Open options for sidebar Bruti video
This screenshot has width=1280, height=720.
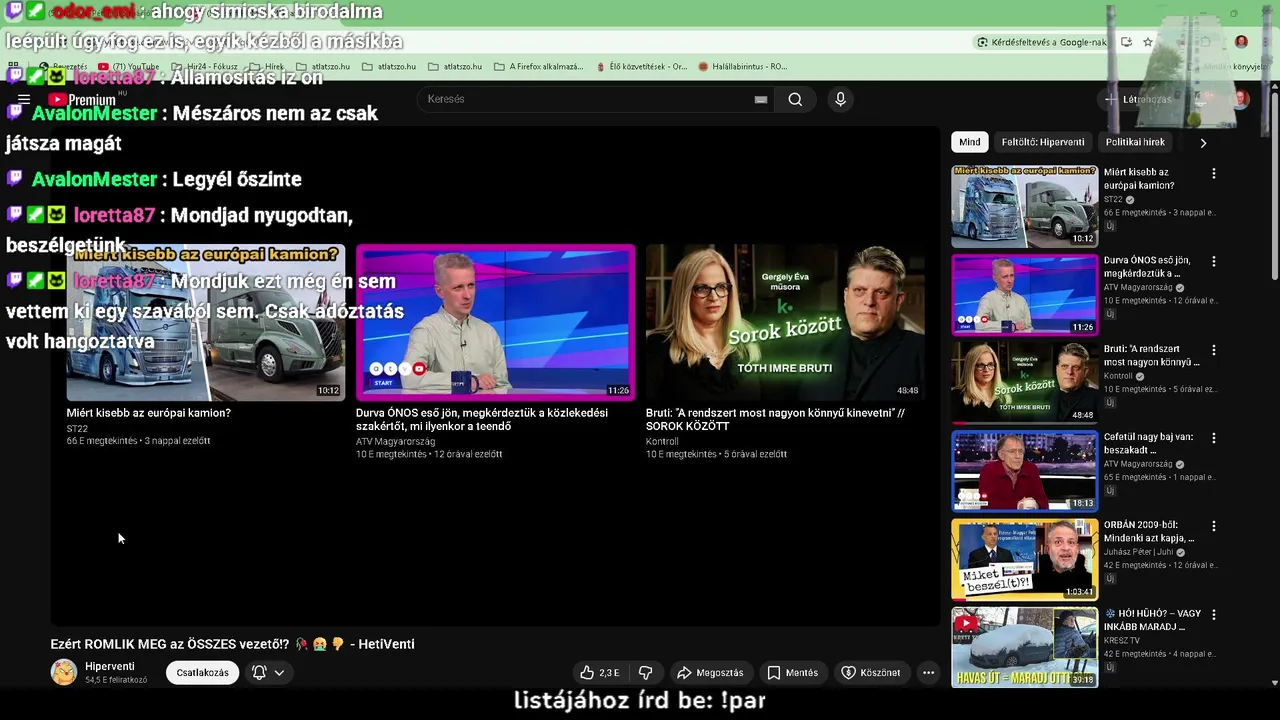[1214, 350]
